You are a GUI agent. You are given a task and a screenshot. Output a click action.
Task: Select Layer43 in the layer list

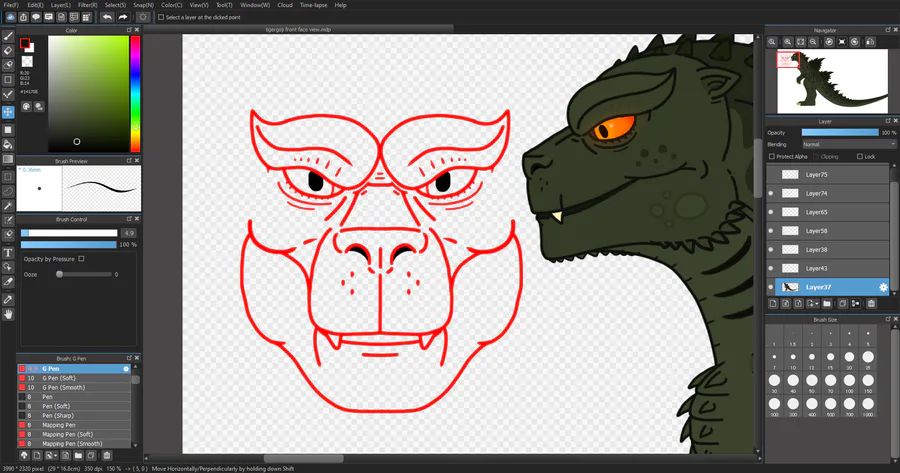point(827,268)
